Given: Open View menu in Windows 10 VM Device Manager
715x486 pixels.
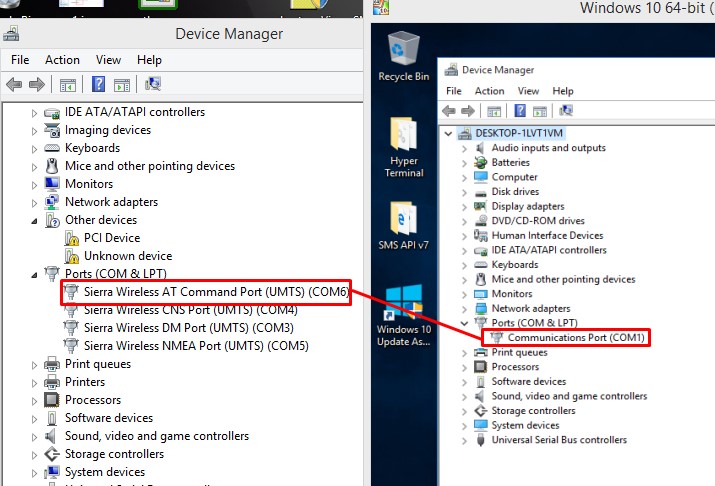Looking at the screenshot, I should click(x=528, y=91).
